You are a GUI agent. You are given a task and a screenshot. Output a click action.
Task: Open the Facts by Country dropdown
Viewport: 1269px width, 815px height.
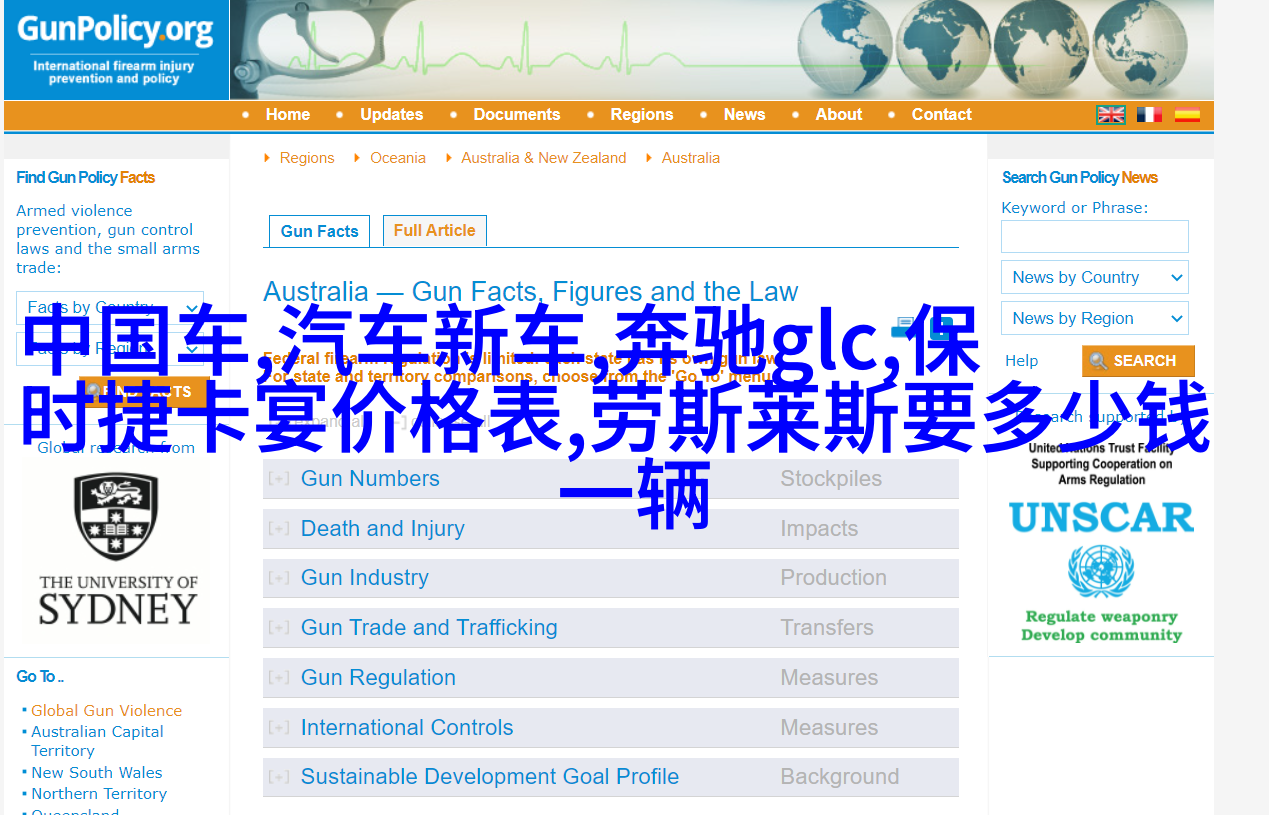pyautogui.click(x=110, y=308)
